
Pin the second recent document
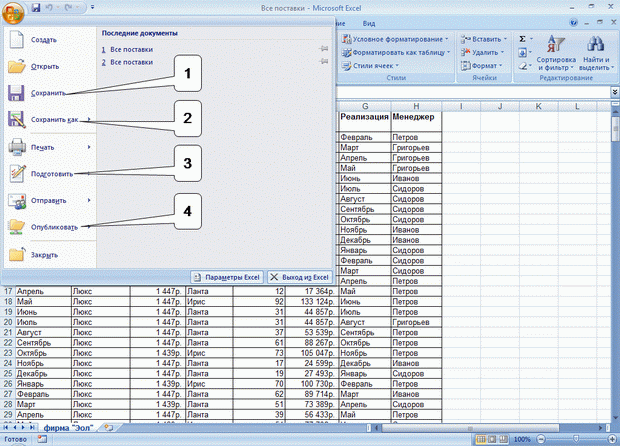pos(324,61)
